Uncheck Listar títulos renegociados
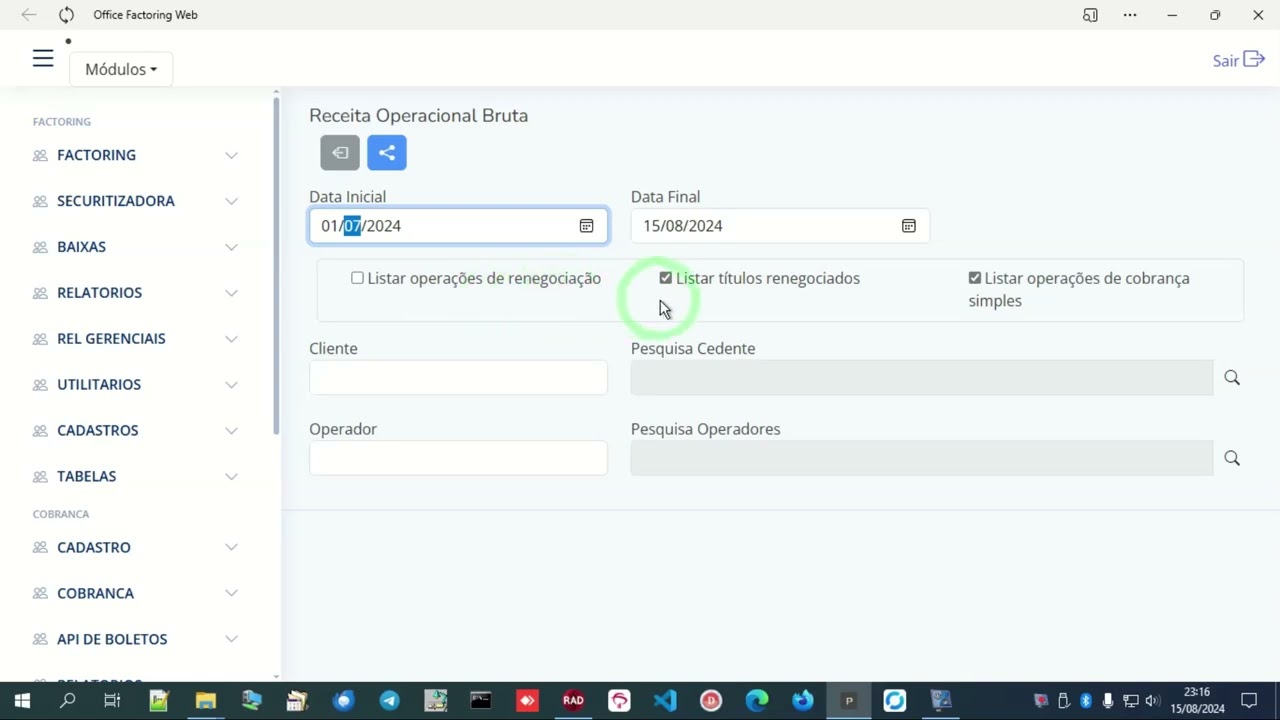Viewport: 1280px width, 720px height. tap(666, 278)
